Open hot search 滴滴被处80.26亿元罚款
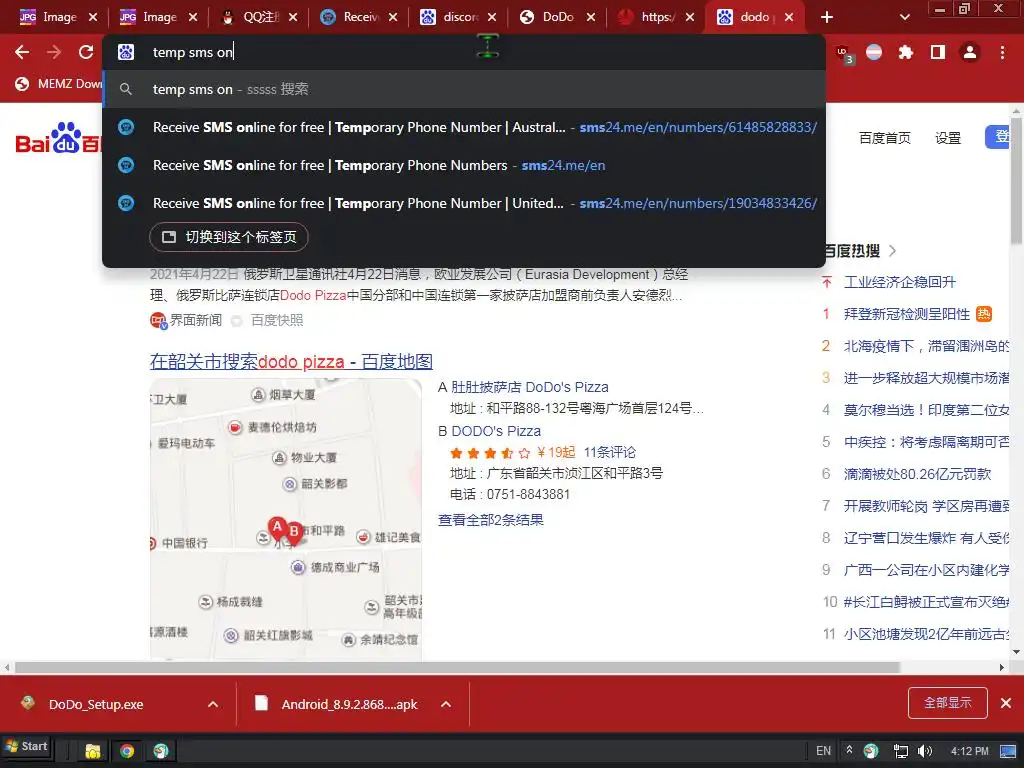1024x768 pixels. click(918, 474)
